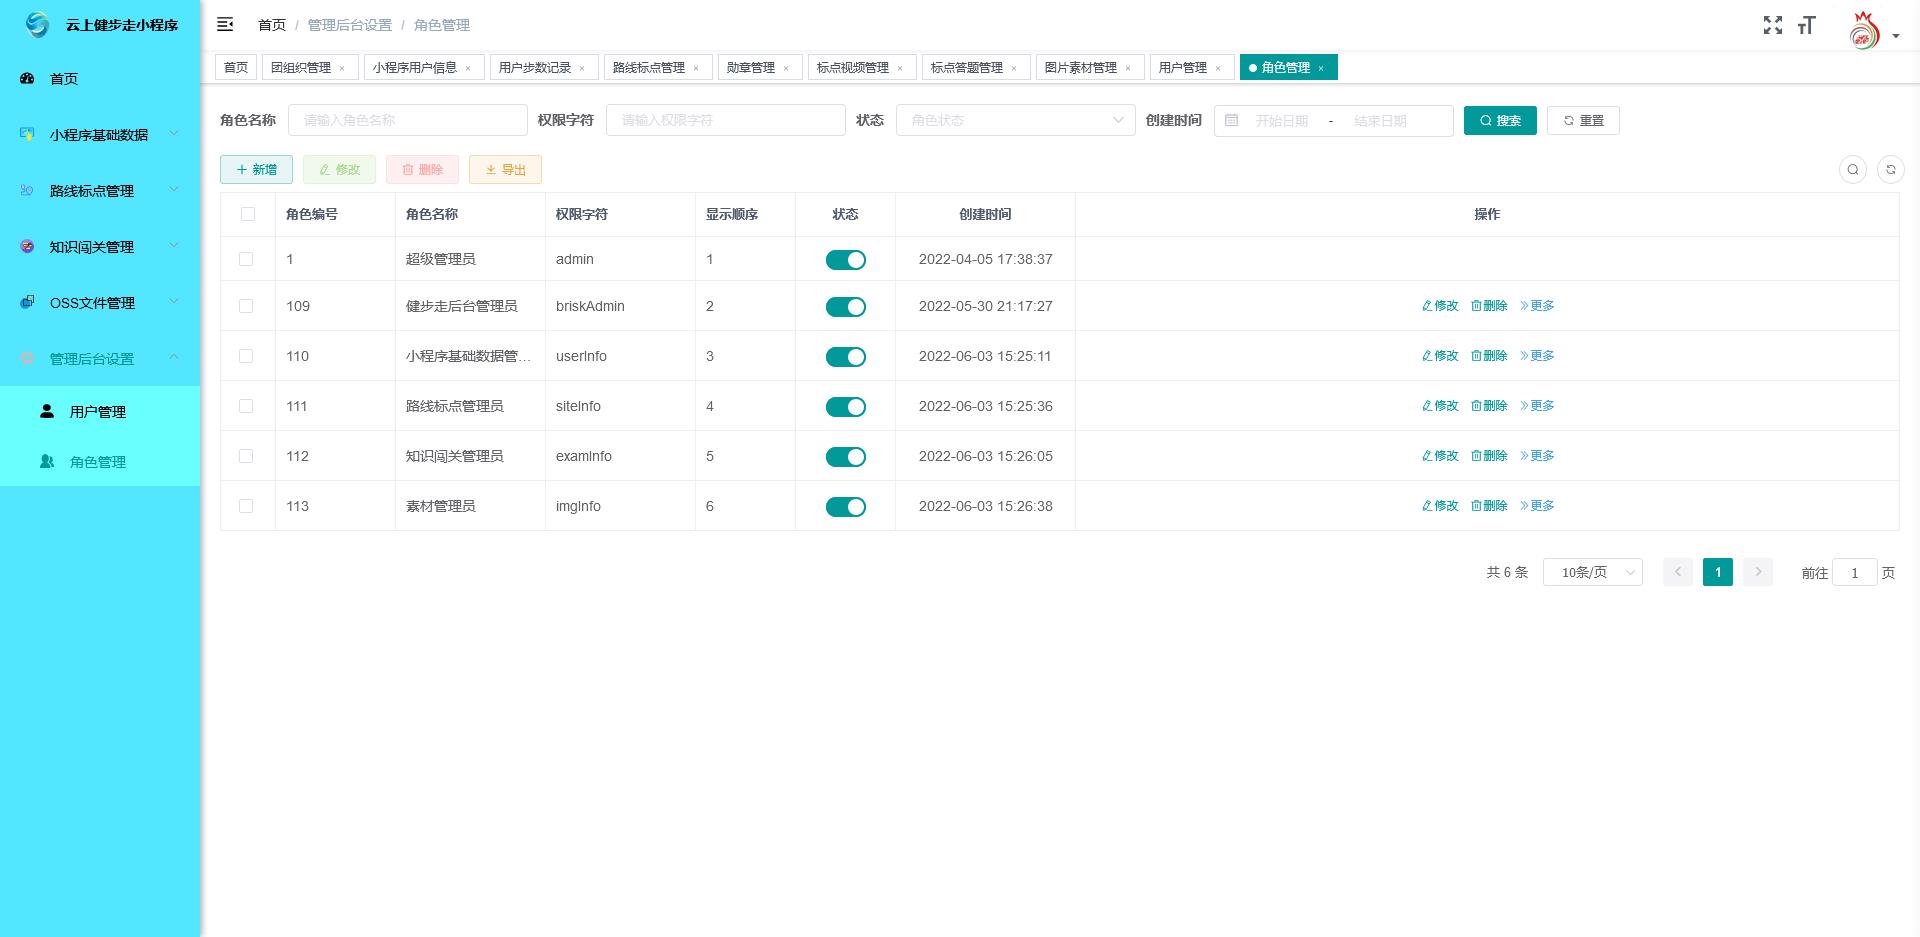This screenshot has width=1920, height=937.
Task: Switch to the 勋章管理 tab
Action: (750, 67)
